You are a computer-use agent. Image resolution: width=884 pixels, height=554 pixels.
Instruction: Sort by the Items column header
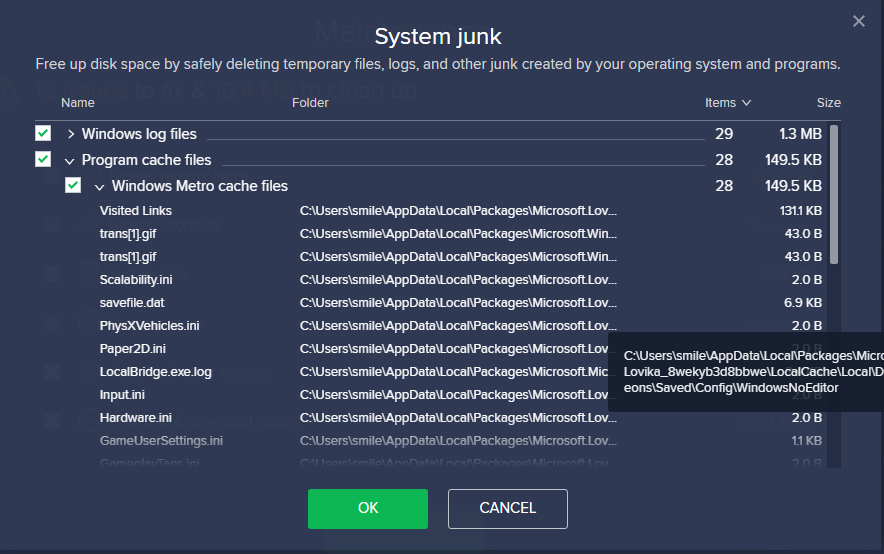tap(727, 103)
